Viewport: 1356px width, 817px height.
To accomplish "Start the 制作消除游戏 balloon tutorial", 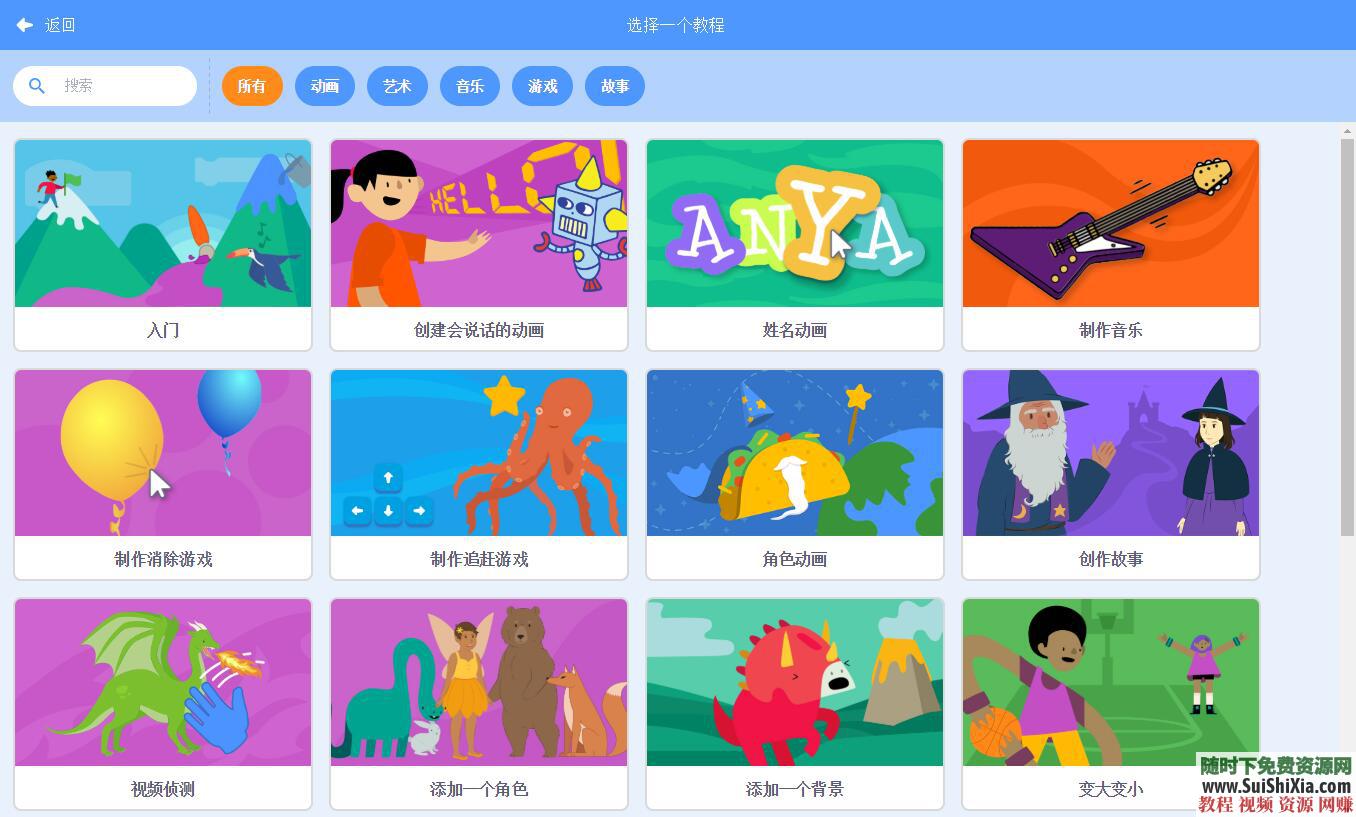I will 163,474.
